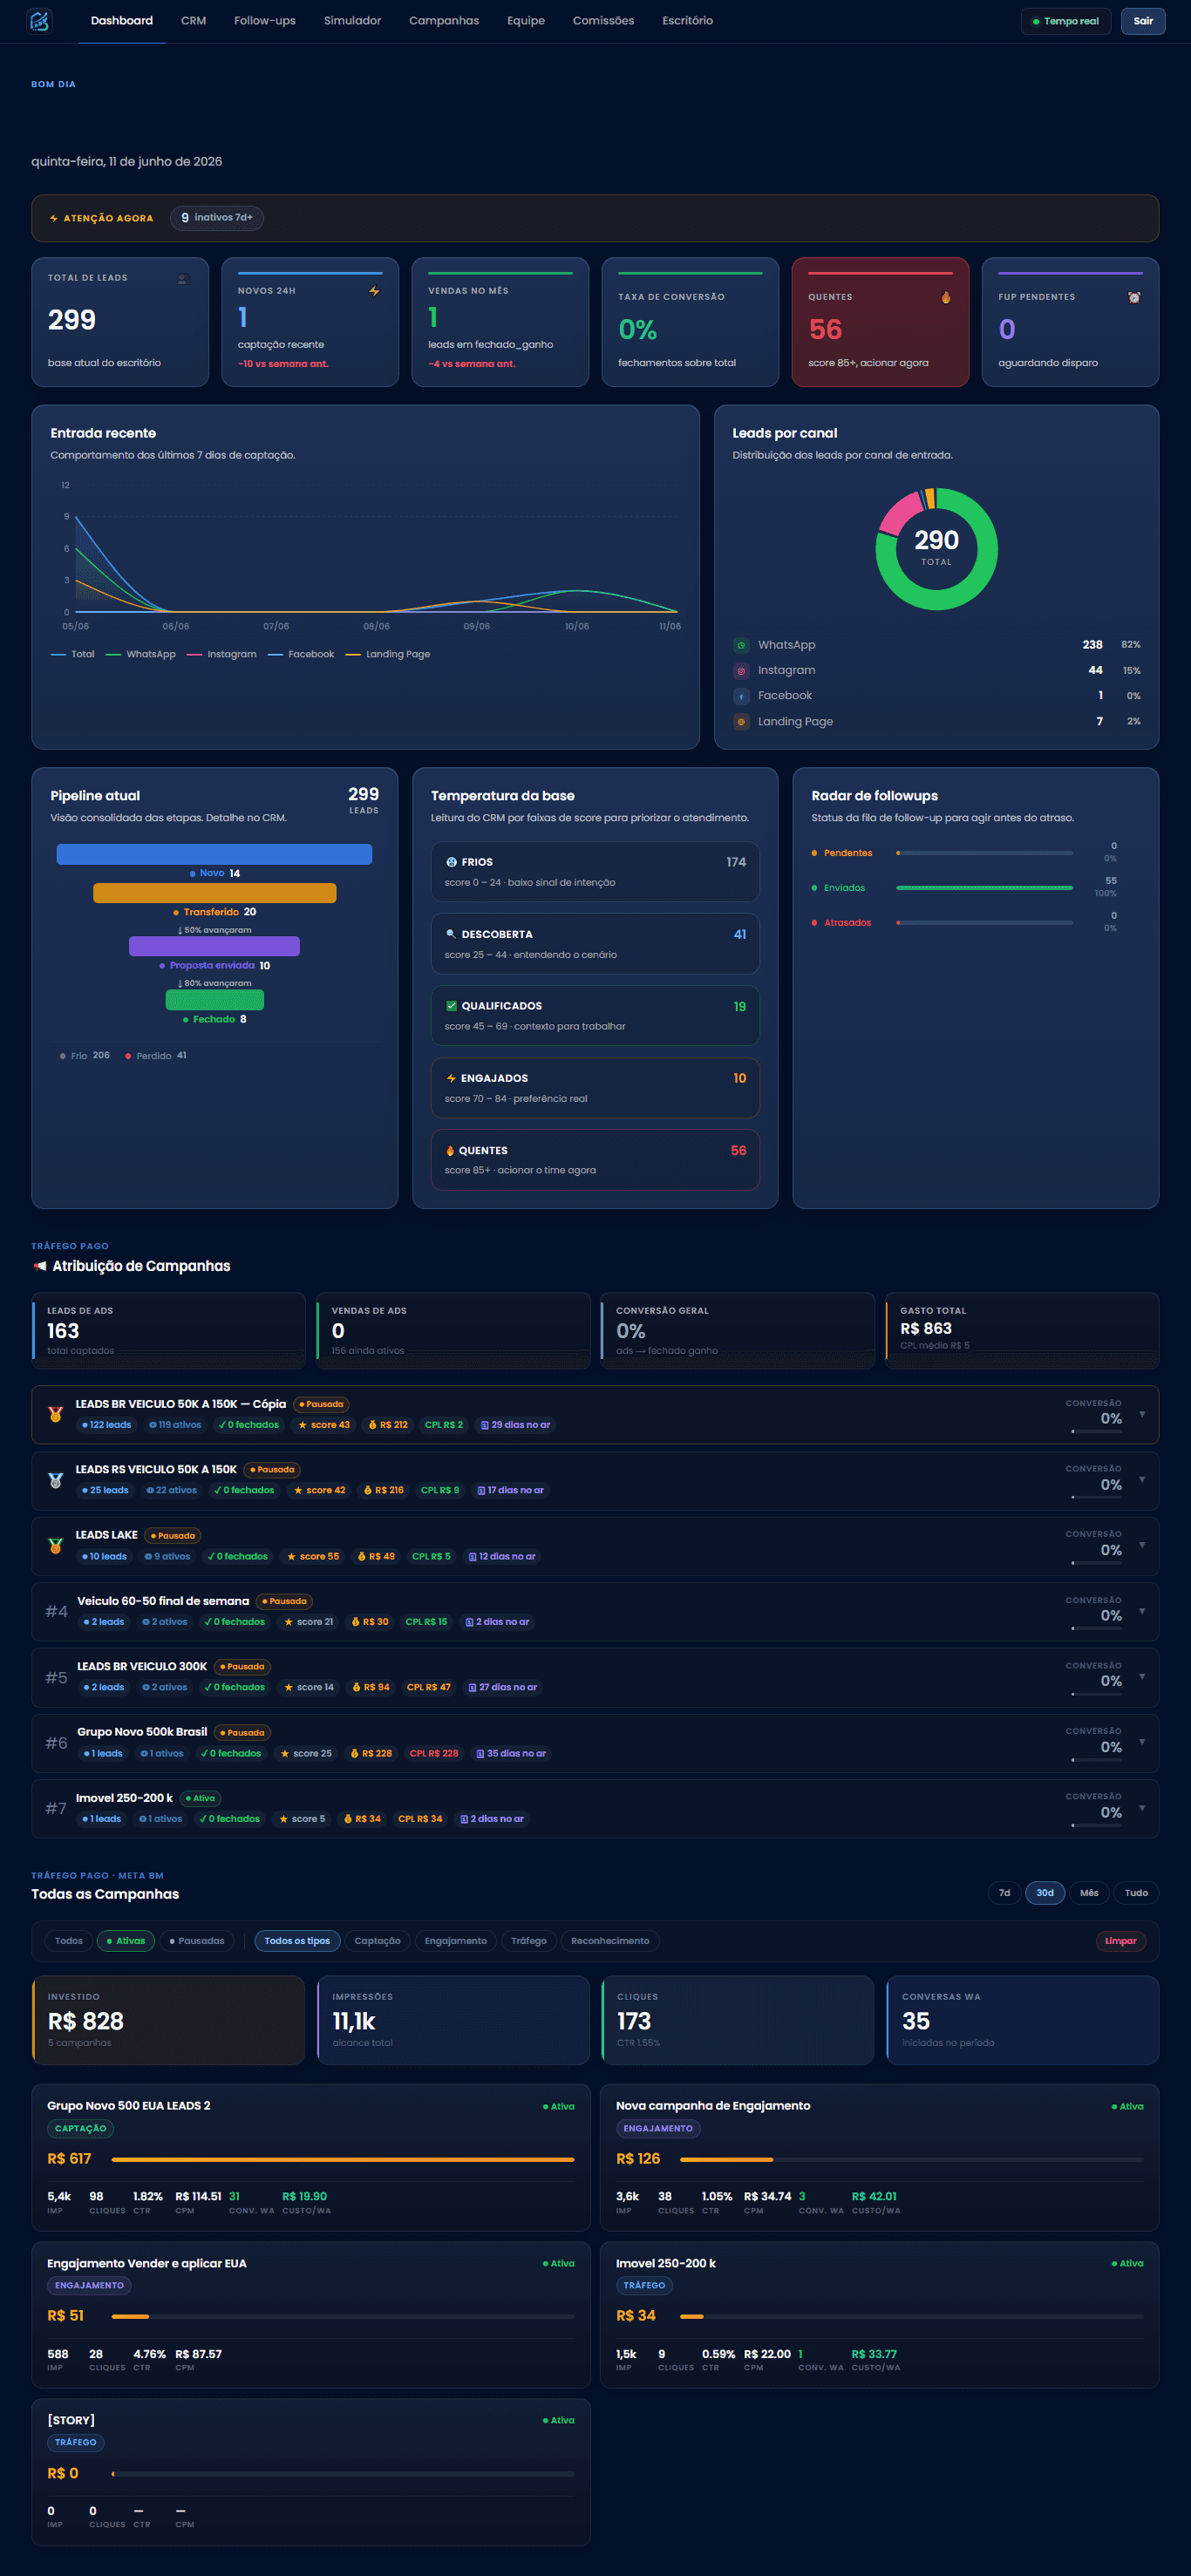
Task: Click the Facebook channel icon in Leads por canal
Action: pyautogui.click(x=741, y=696)
